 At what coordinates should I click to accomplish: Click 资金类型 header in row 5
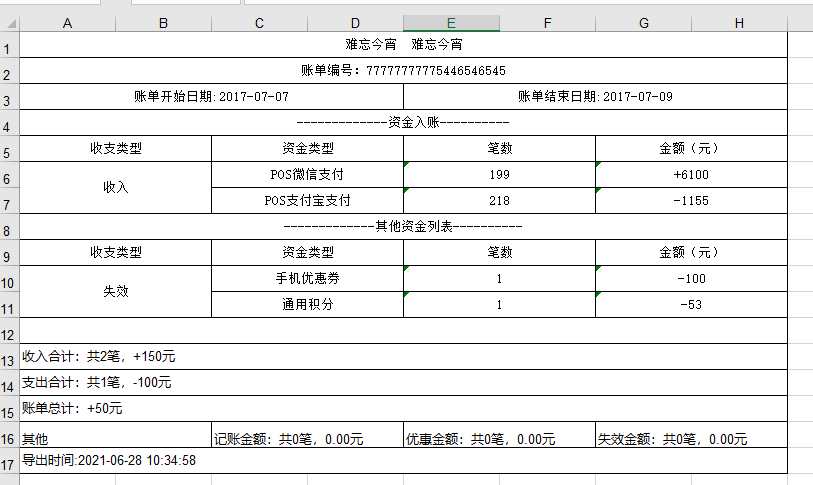pos(307,148)
